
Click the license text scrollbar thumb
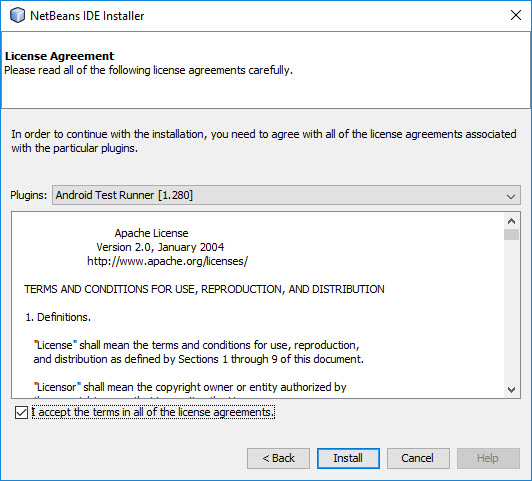click(x=511, y=234)
